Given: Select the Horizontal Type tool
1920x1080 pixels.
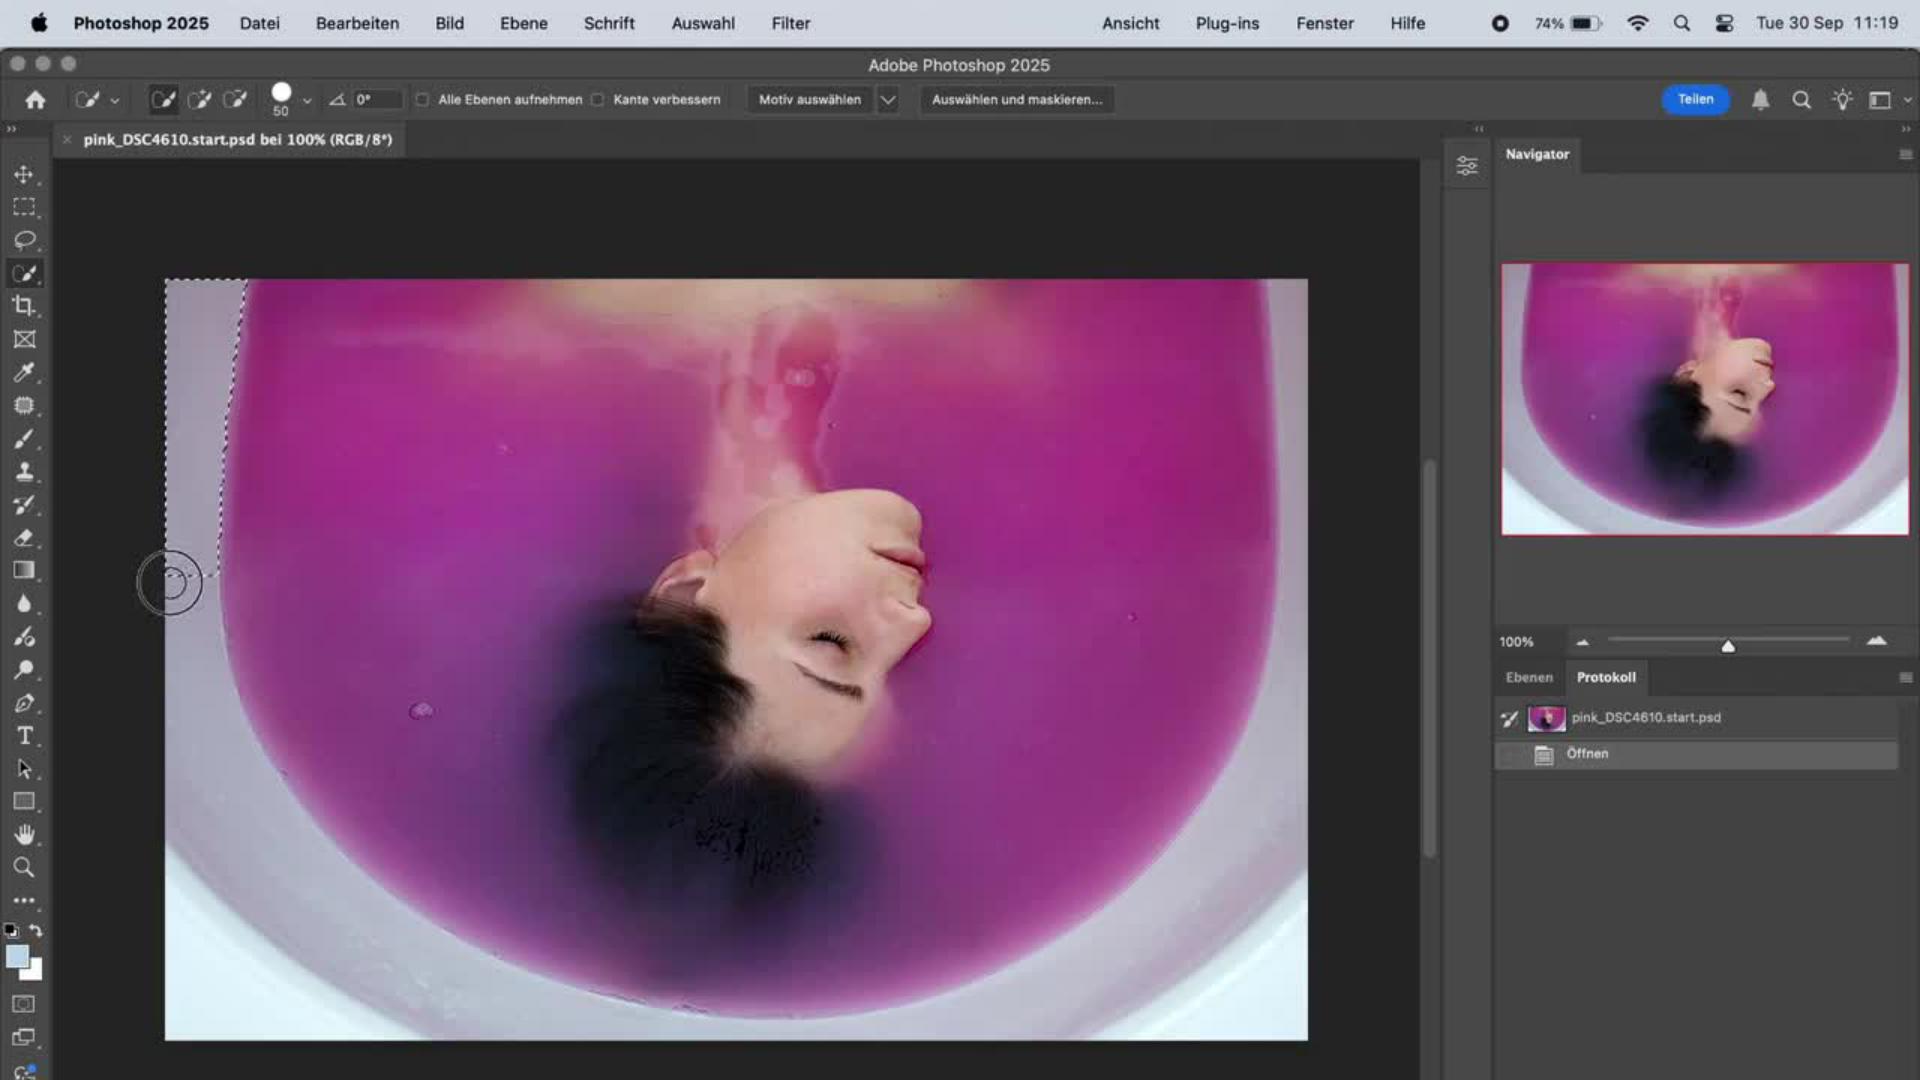Looking at the screenshot, I should click(x=24, y=736).
